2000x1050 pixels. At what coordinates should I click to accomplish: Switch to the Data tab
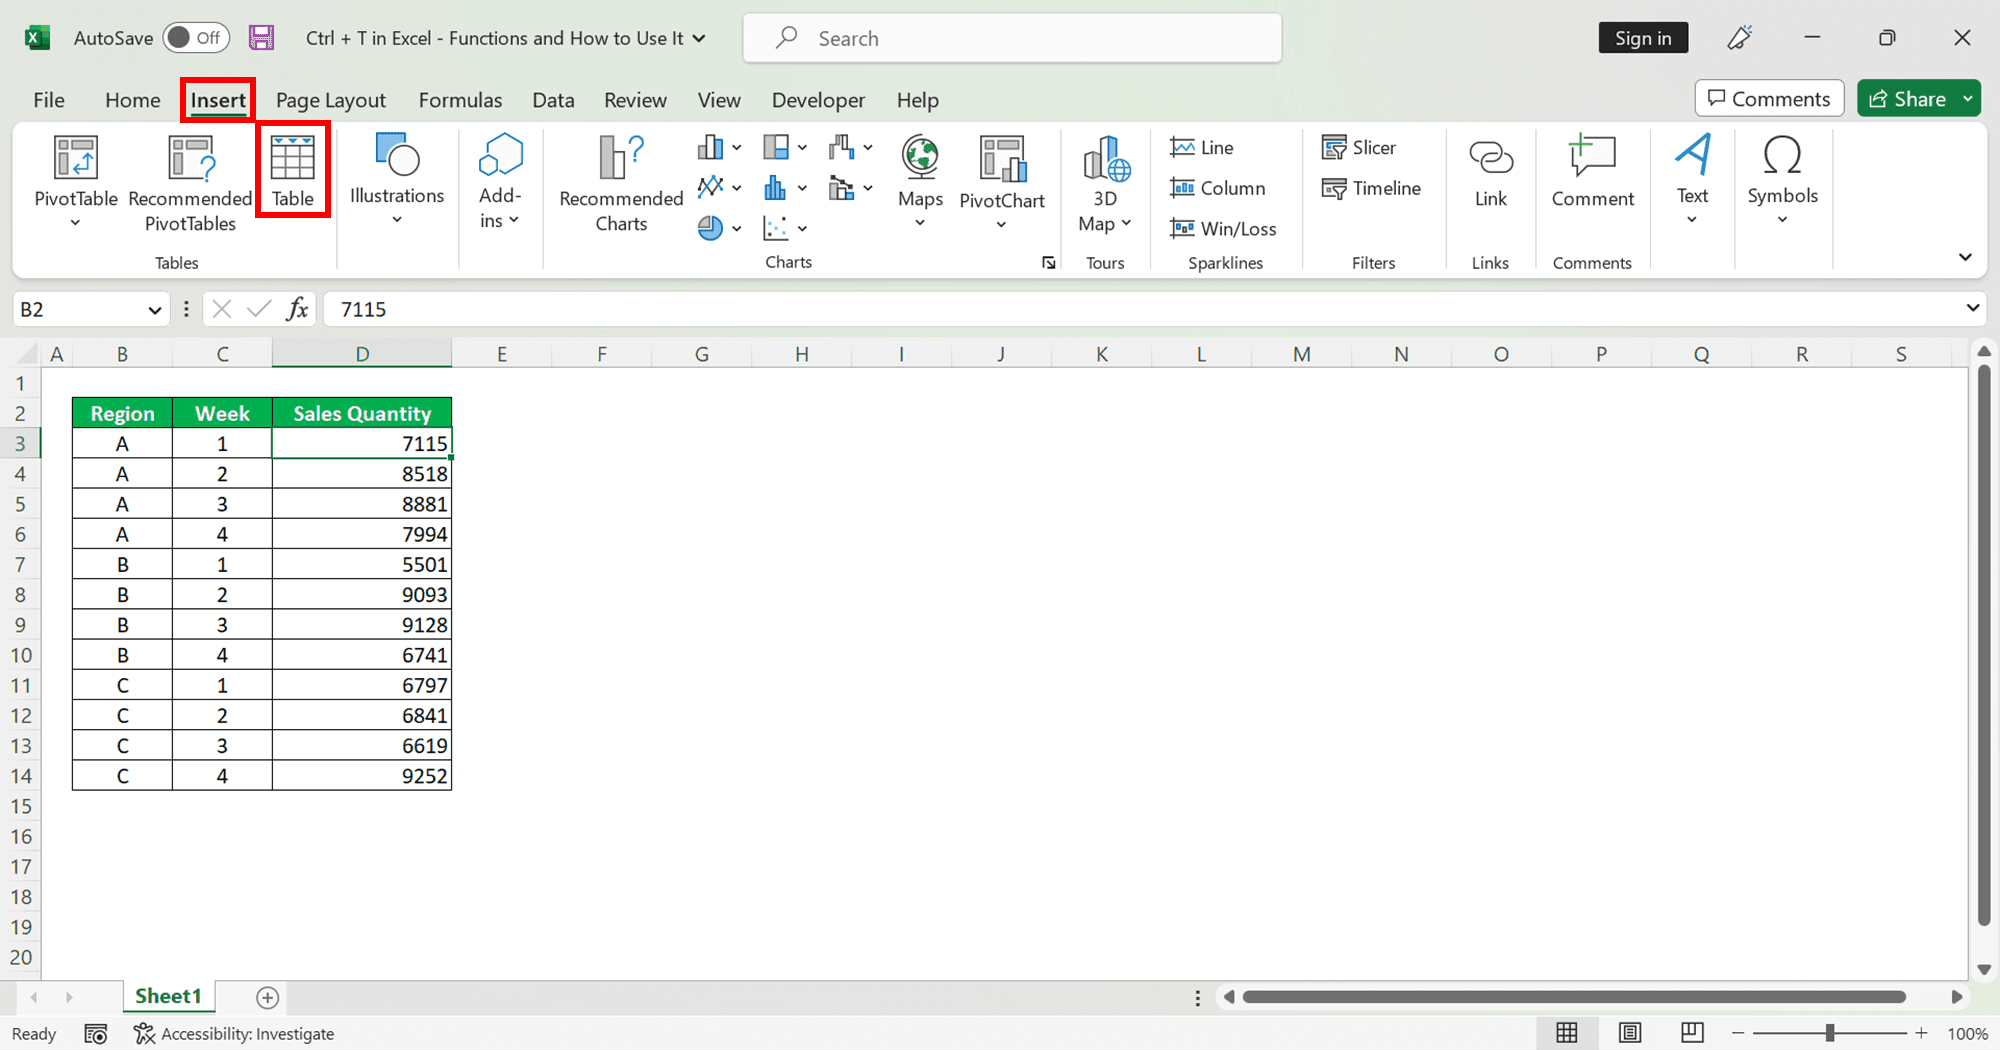[553, 100]
